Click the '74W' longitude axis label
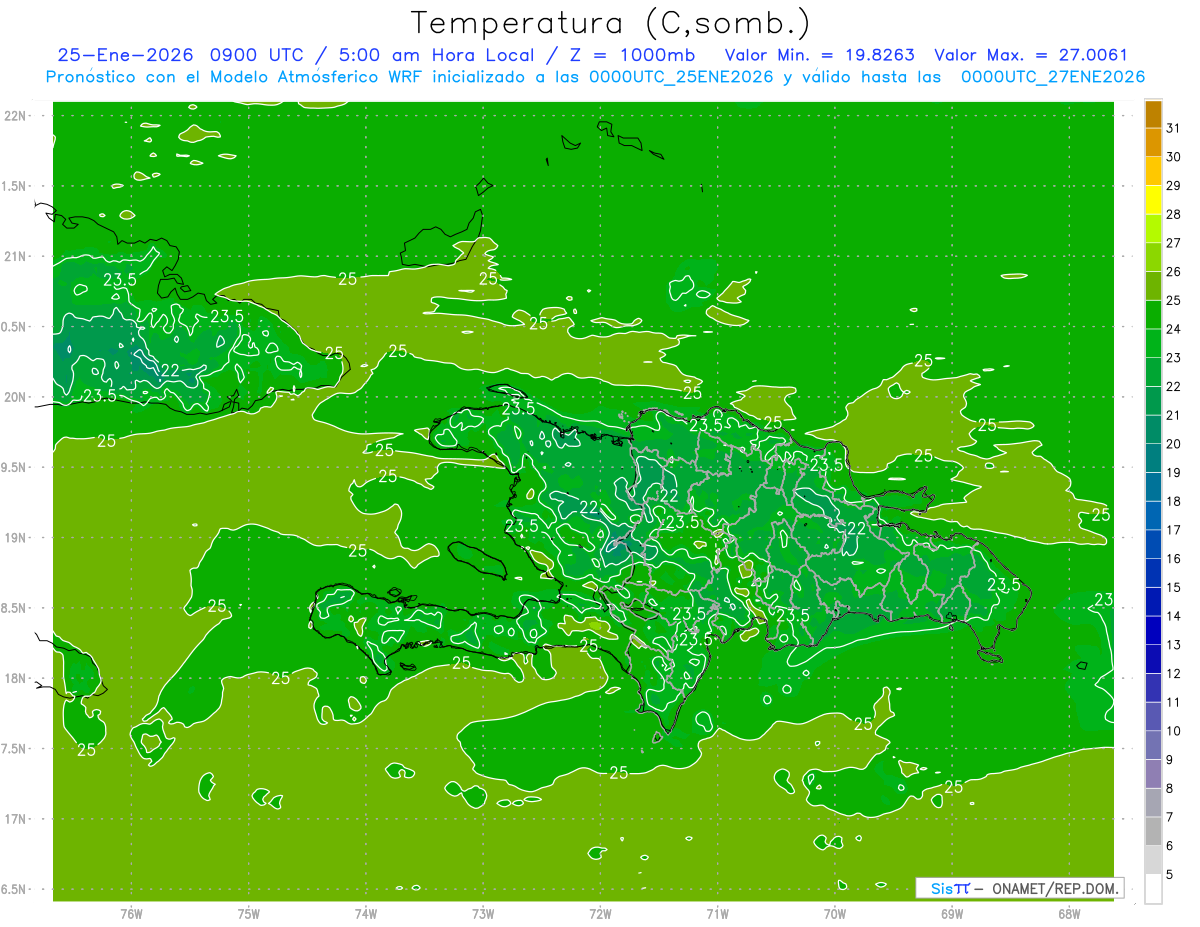This screenshot has height=927, width=1200. (x=366, y=914)
